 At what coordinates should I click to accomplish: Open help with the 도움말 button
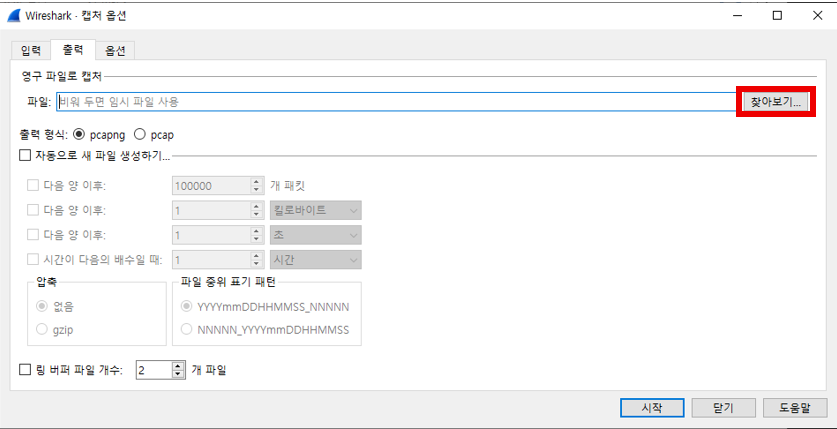point(794,408)
